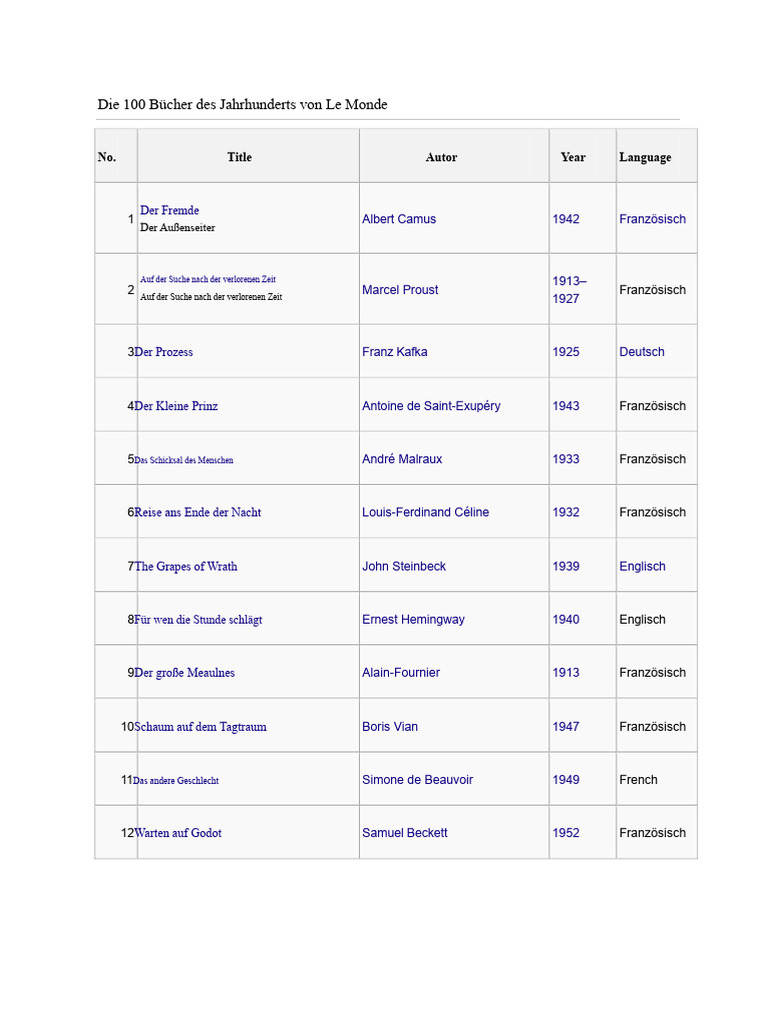Open "Der Kleine Prinz" title link
The height and width of the screenshot is (1024, 768).
click(177, 406)
